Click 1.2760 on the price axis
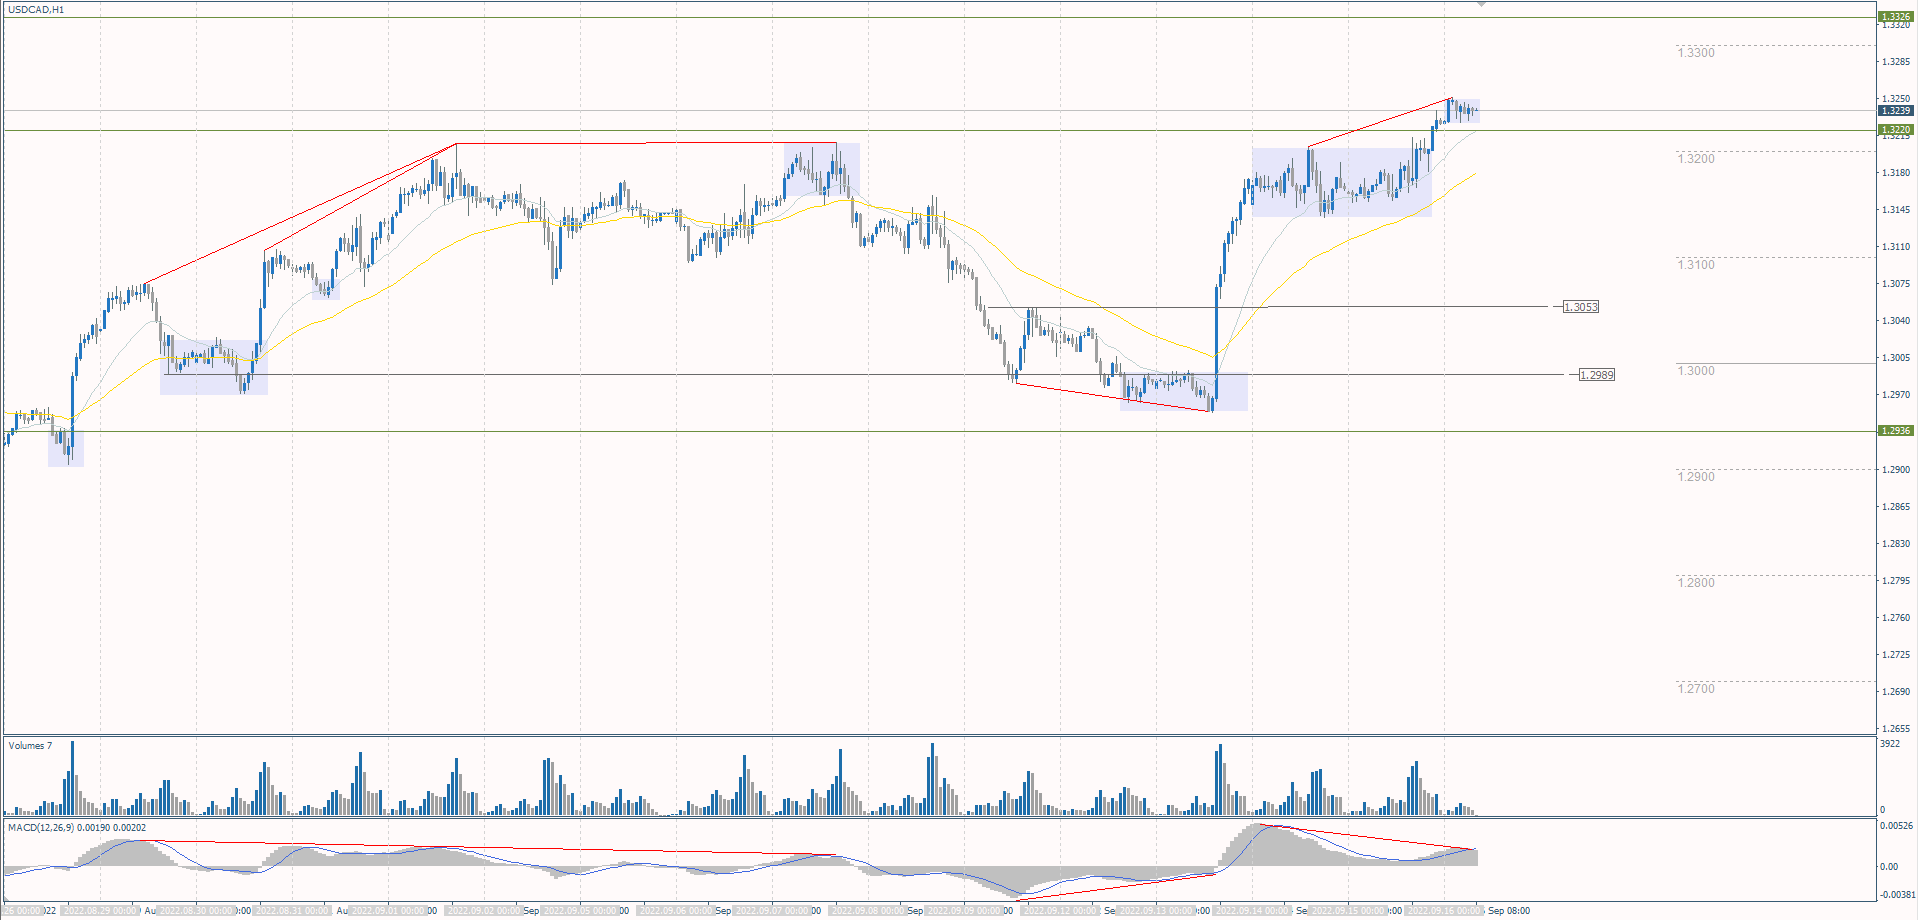 (x=1896, y=618)
